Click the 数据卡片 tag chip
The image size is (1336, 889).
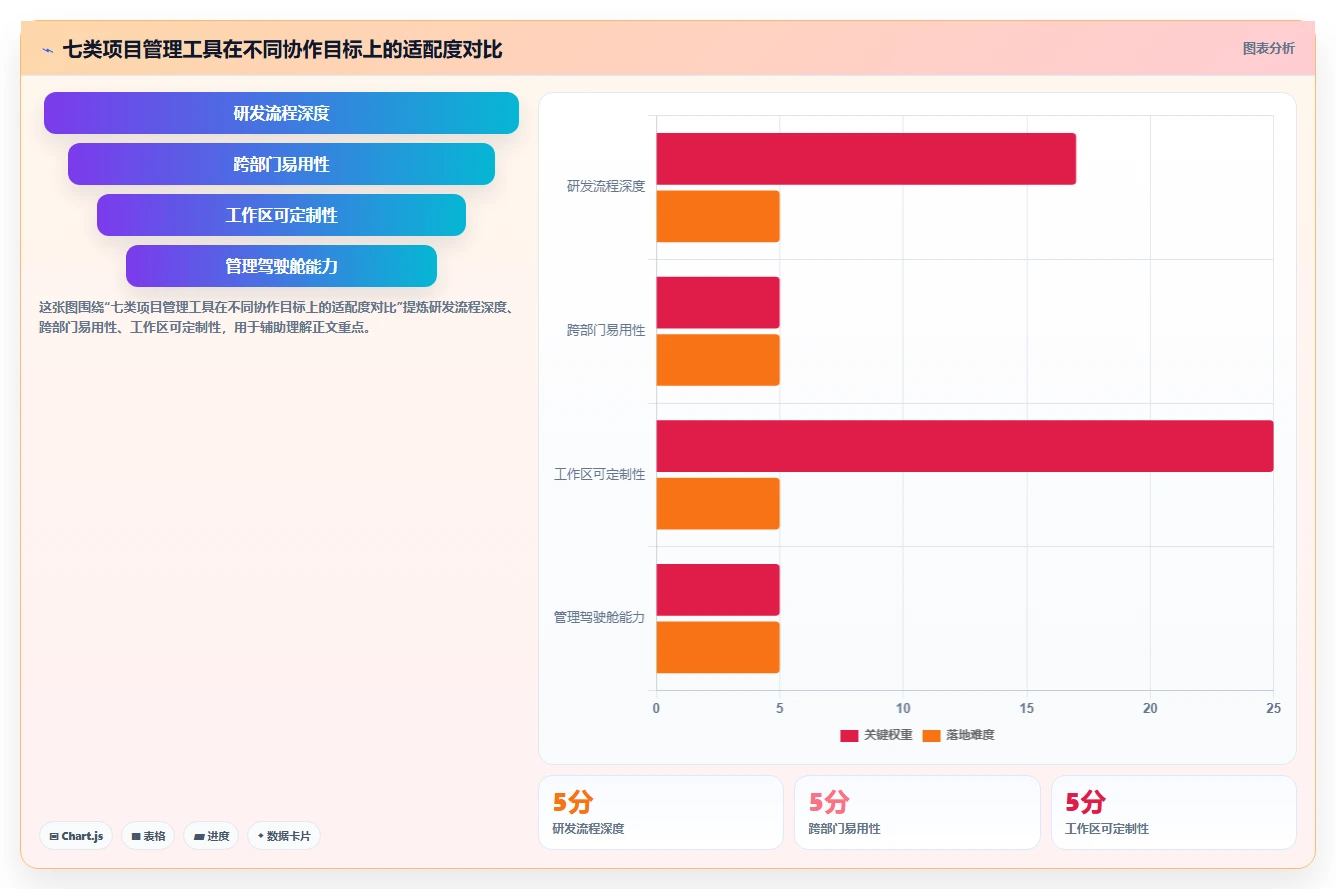point(284,836)
